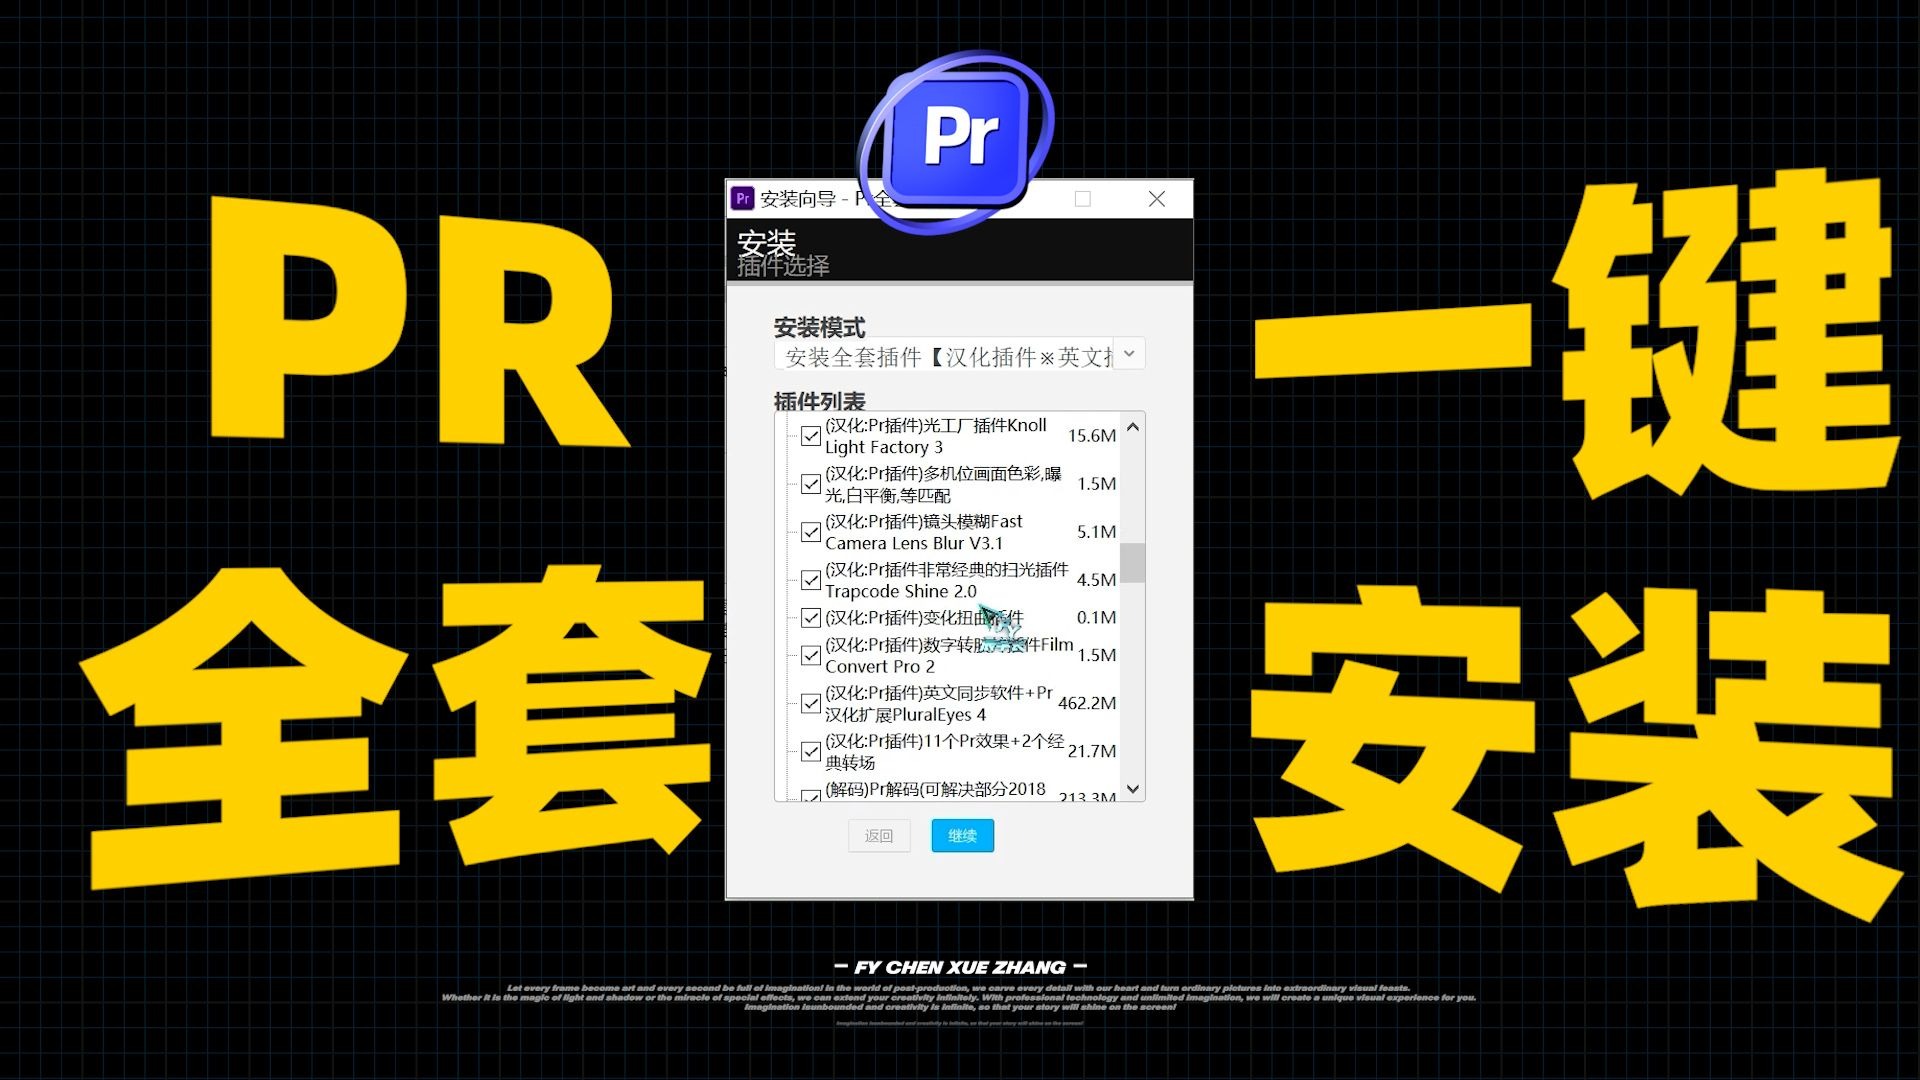Select 'Trapcode Shine 2.0' text row
Image resolution: width=1920 pixels, height=1080 pixels.
[900, 591]
